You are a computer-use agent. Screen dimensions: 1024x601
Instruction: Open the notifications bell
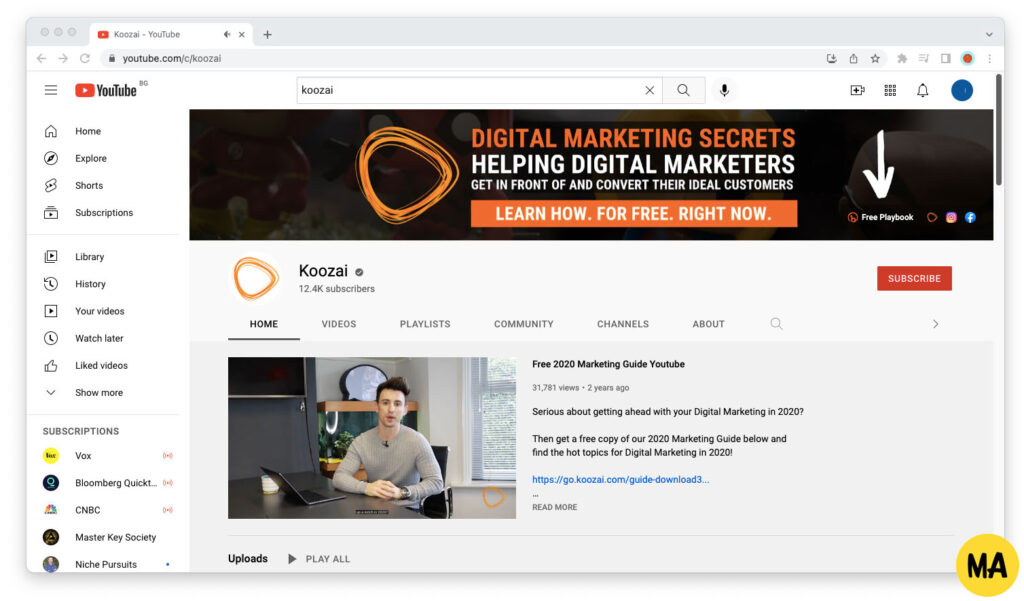tap(922, 90)
